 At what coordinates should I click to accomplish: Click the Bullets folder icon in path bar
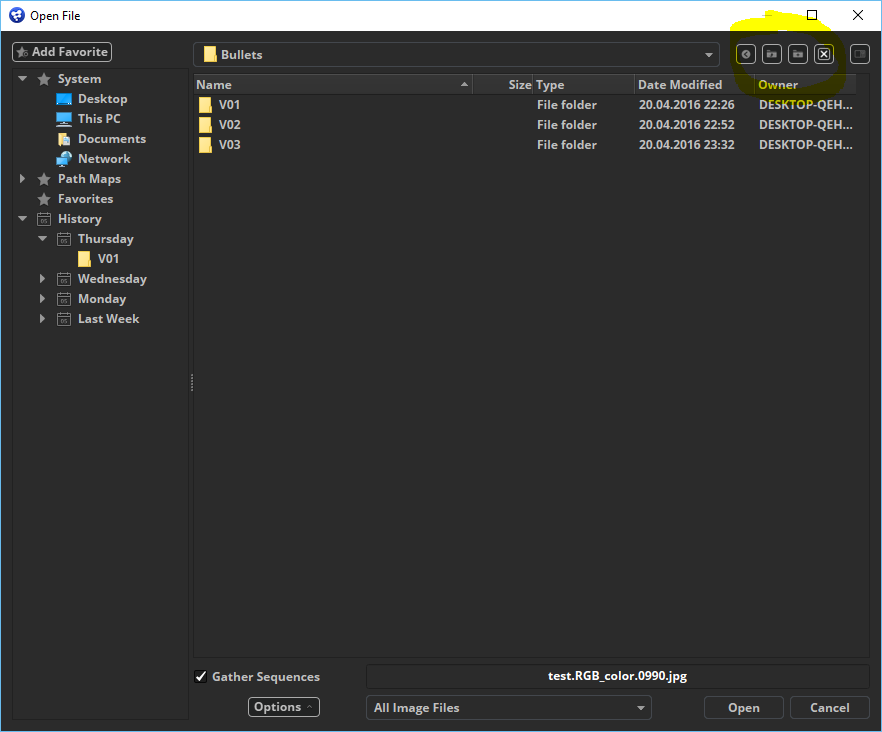pos(210,55)
